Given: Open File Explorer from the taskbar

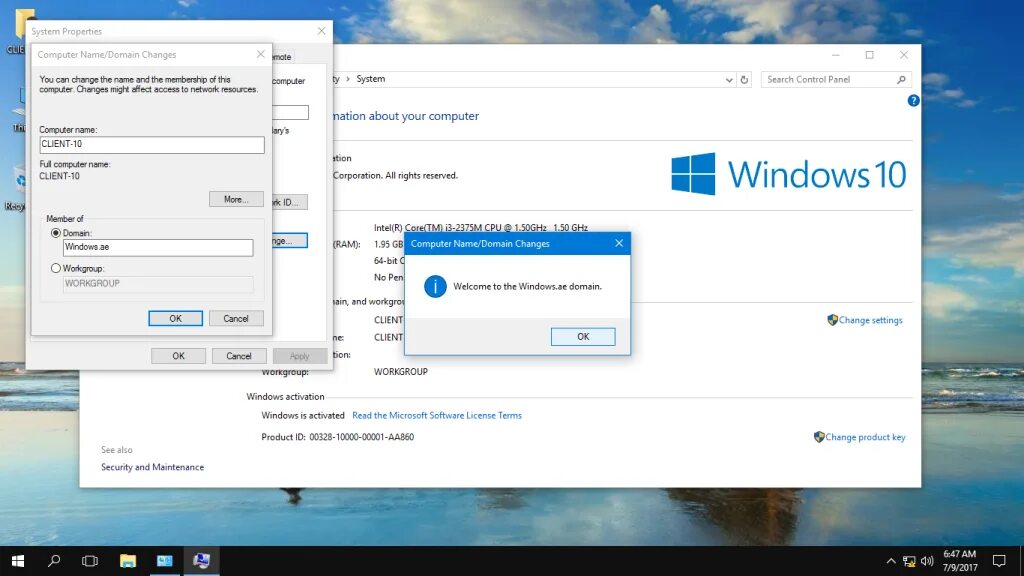Looking at the screenshot, I should [x=128, y=561].
